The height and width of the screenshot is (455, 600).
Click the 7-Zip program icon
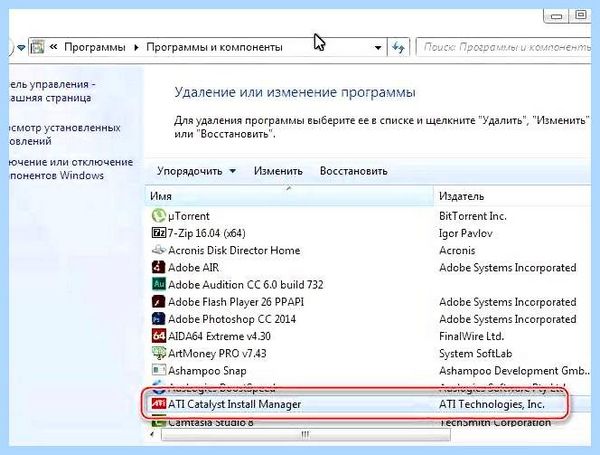pyautogui.click(x=158, y=233)
